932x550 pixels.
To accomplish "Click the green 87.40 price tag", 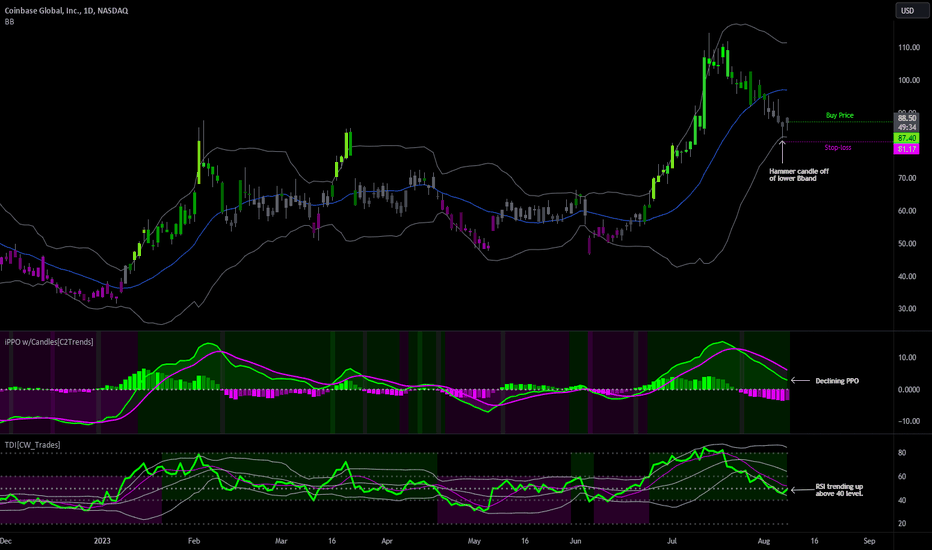I will point(906,138).
